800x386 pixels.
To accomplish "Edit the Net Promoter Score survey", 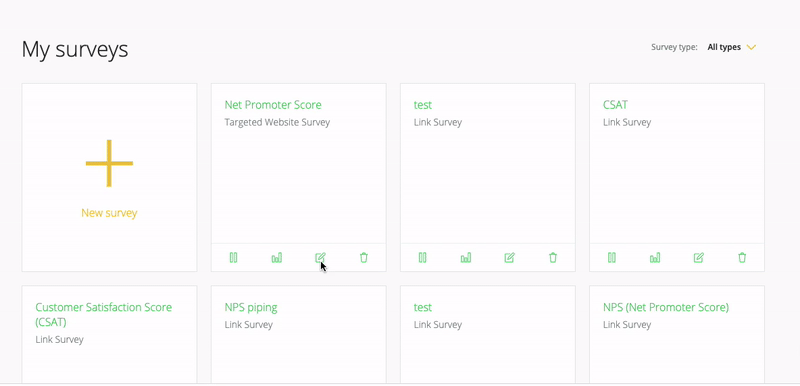I will [320, 258].
